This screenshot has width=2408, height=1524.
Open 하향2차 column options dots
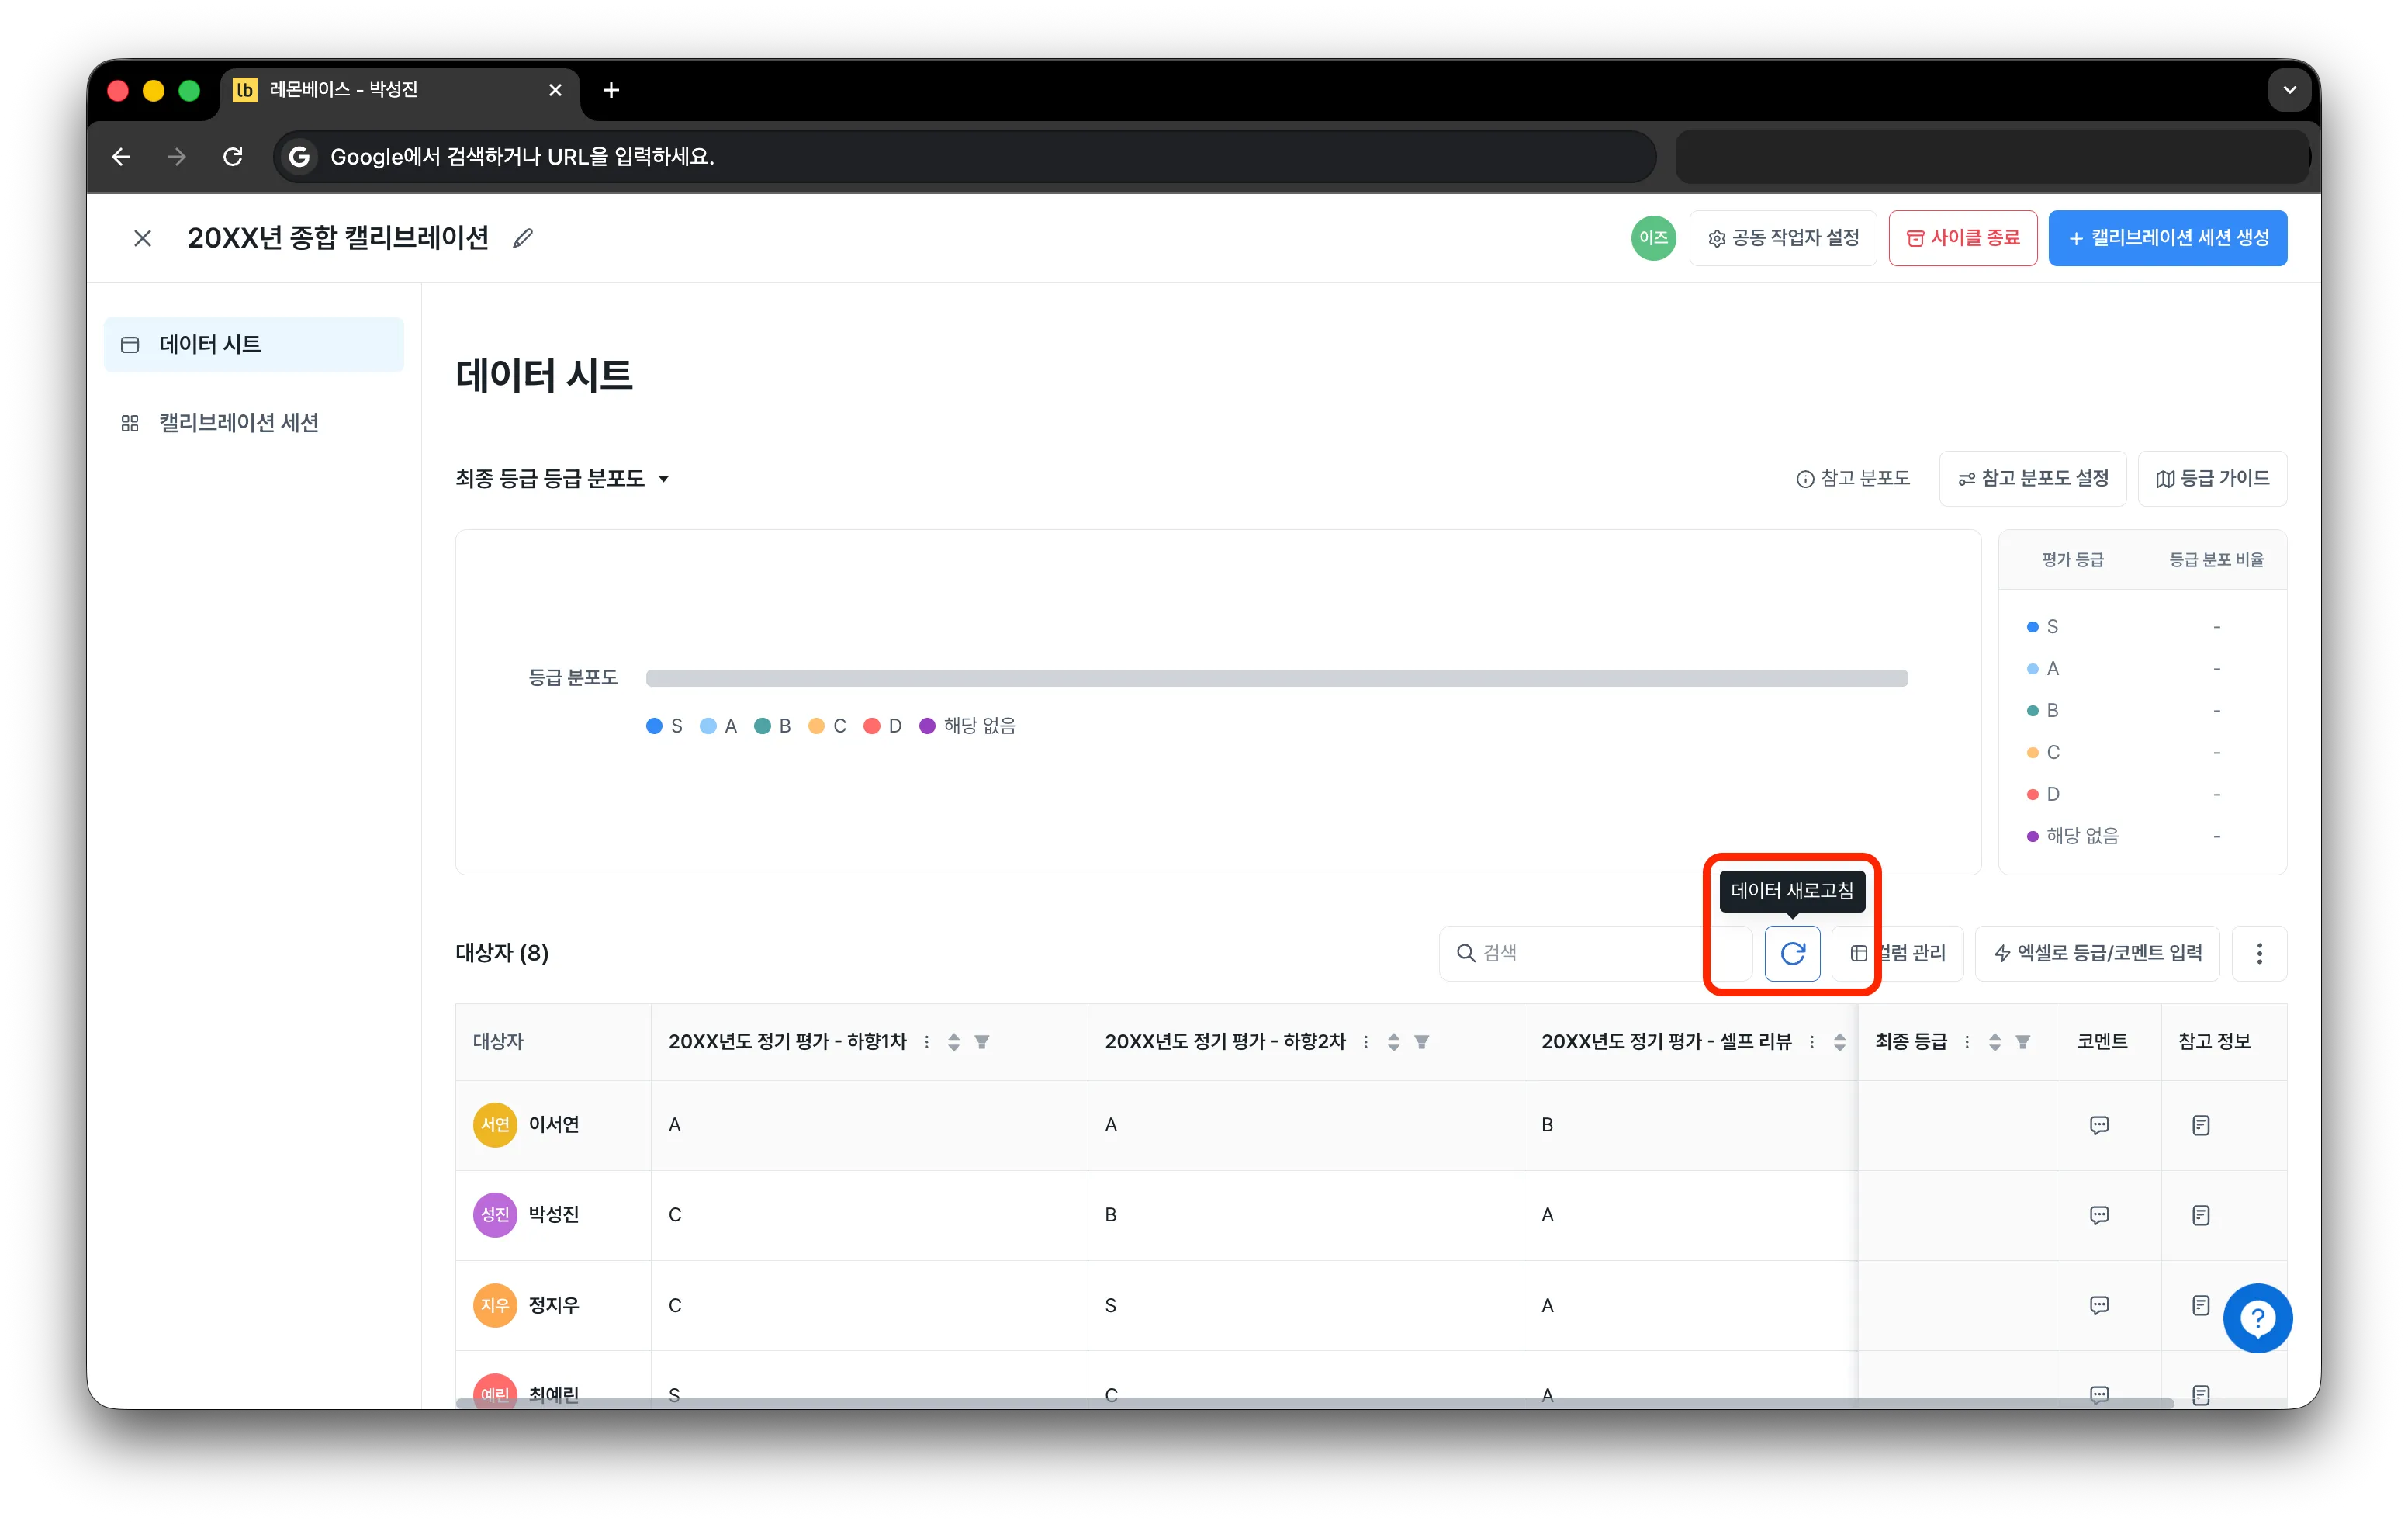pyautogui.click(x=1366, y=1042)
